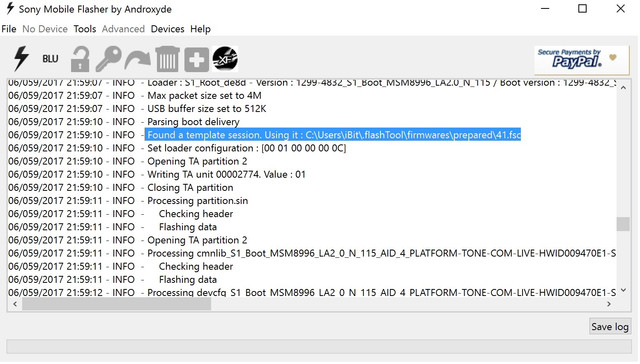This screenshot has height=364, width=640.
Task: Open the No Device menu
Action: [45, 29]
